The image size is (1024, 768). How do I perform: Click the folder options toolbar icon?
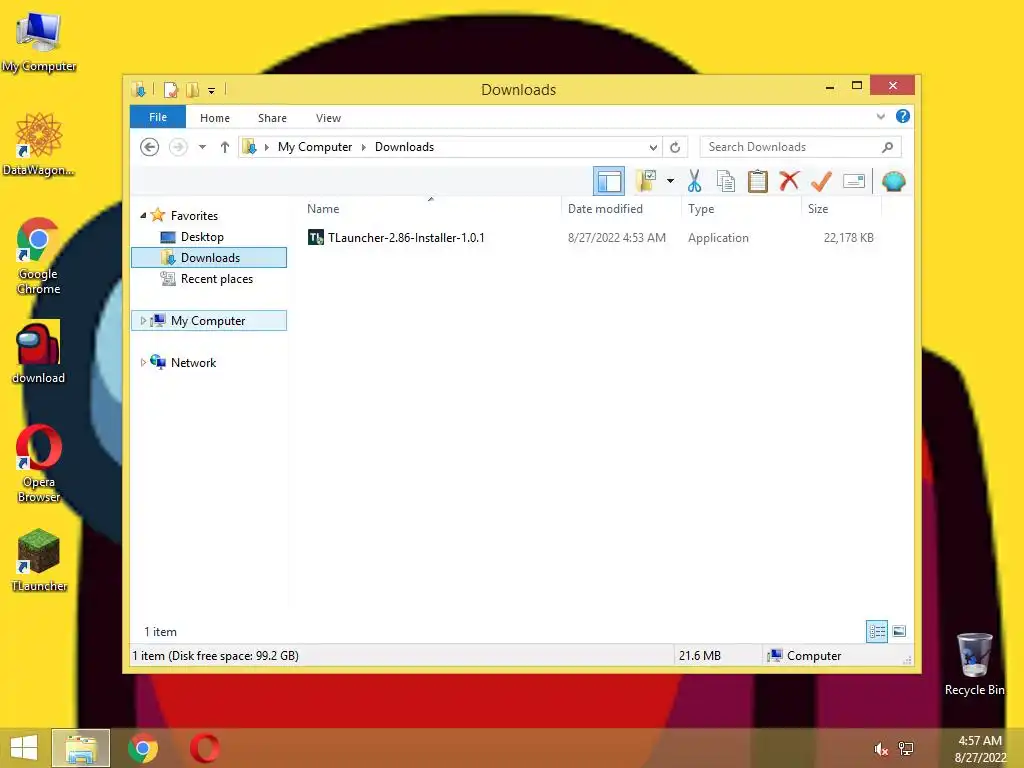pos(646,181)
